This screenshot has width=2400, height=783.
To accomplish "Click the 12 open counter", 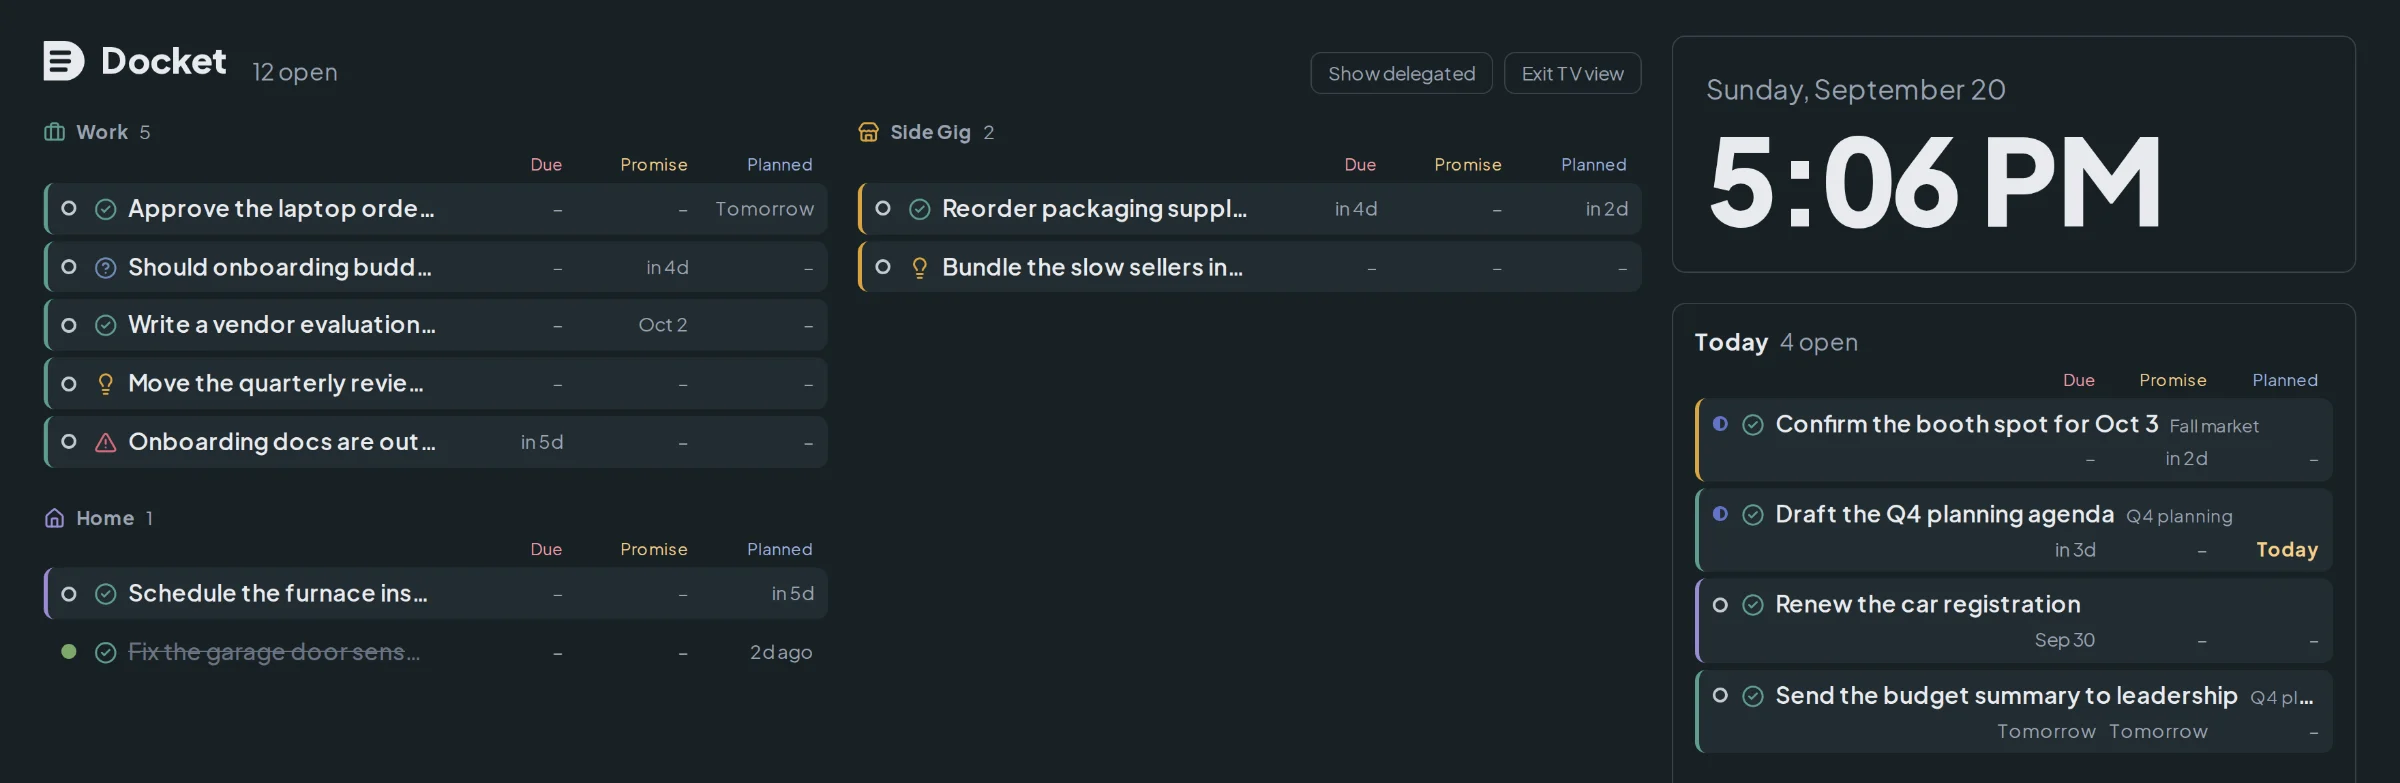I will pos(295,72).
